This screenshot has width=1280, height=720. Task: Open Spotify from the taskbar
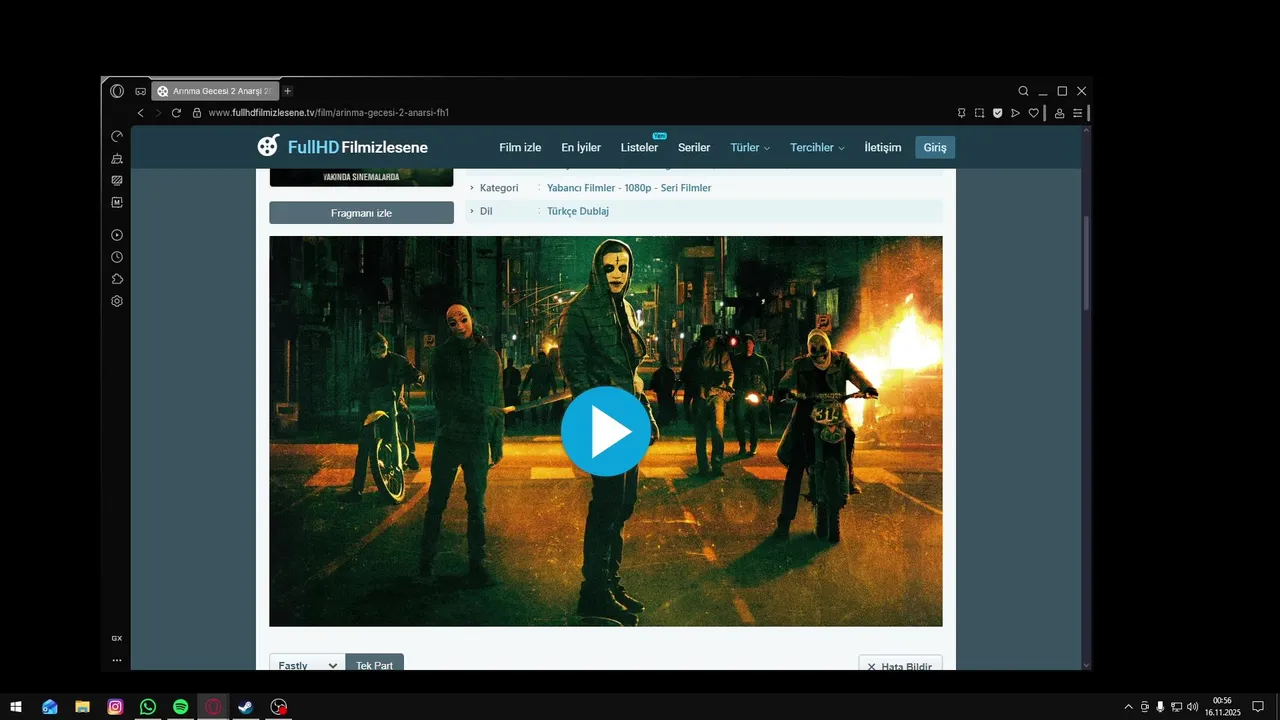(x=180, y=707)
